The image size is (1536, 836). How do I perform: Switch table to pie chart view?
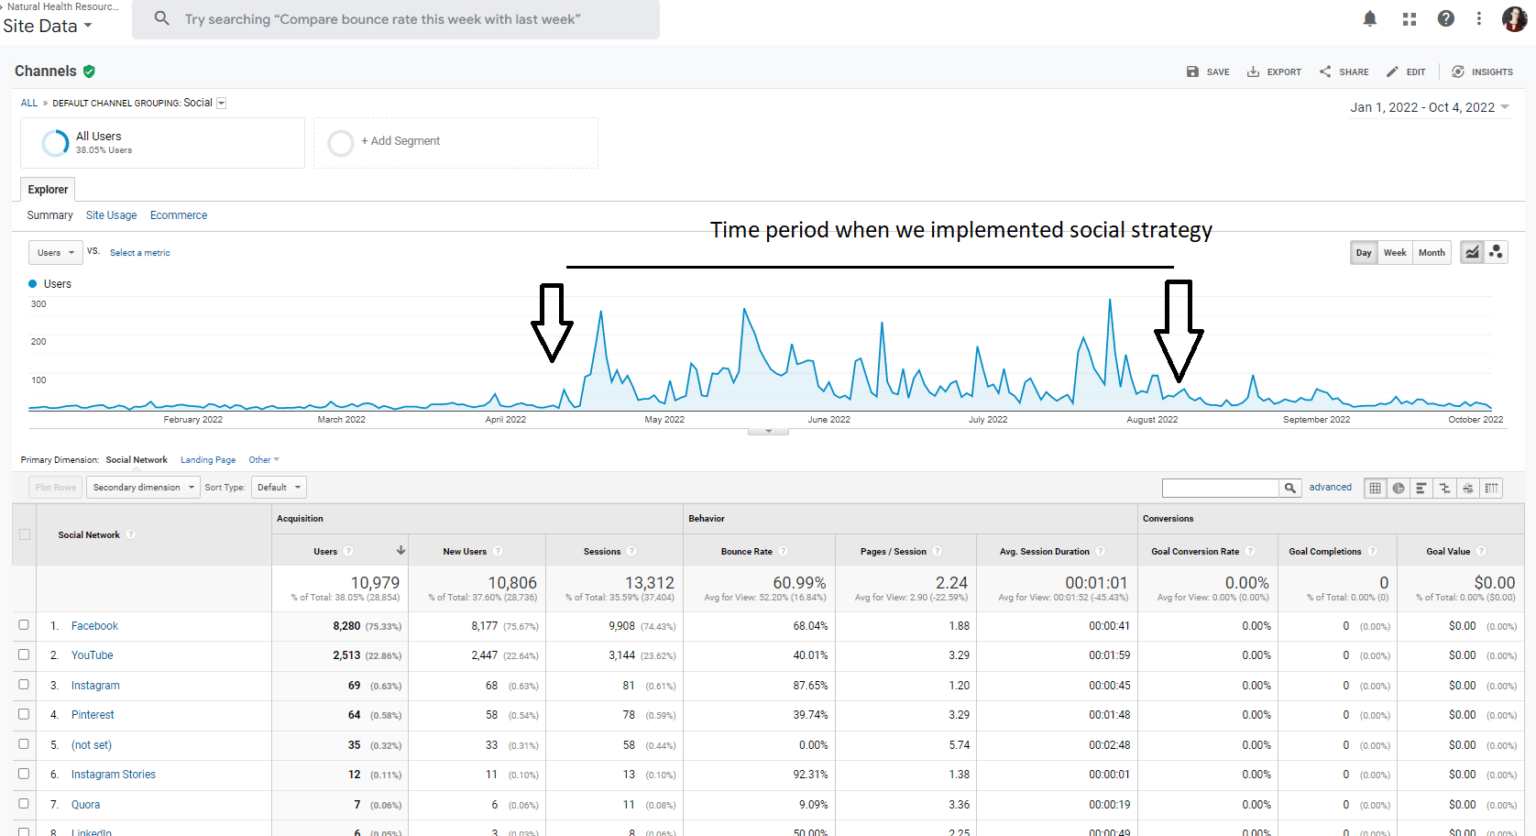click(x=1398, y=488)
